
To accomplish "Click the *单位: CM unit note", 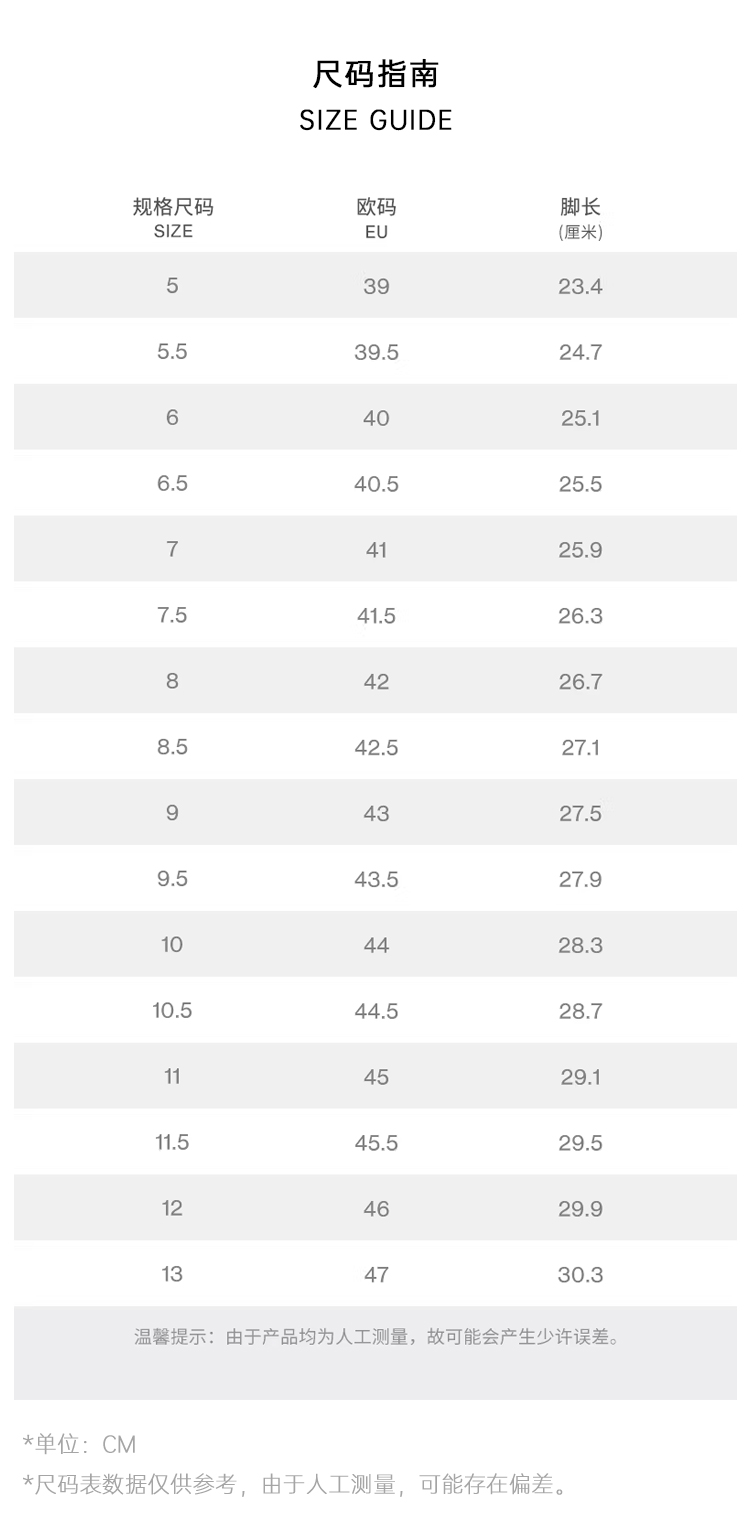I will [79, 1444].
